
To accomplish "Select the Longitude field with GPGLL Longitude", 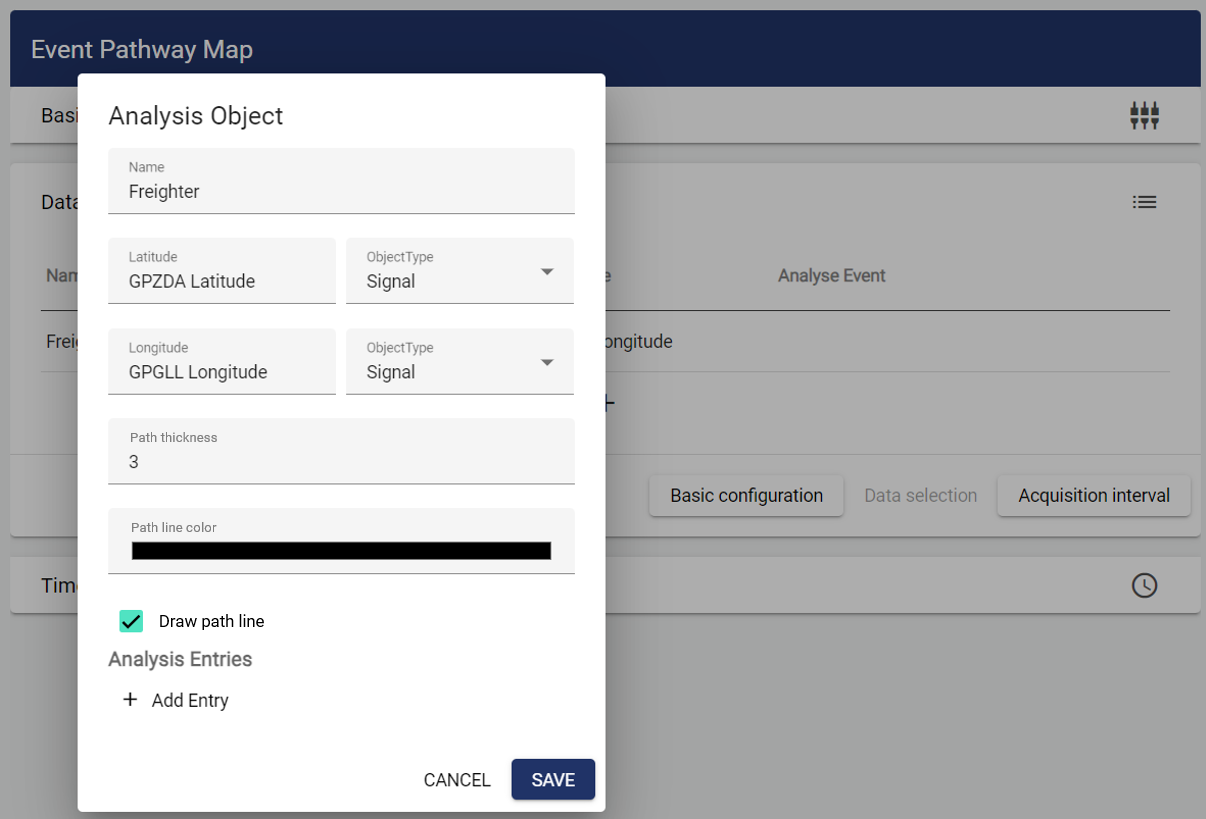I will click(222, 372).
